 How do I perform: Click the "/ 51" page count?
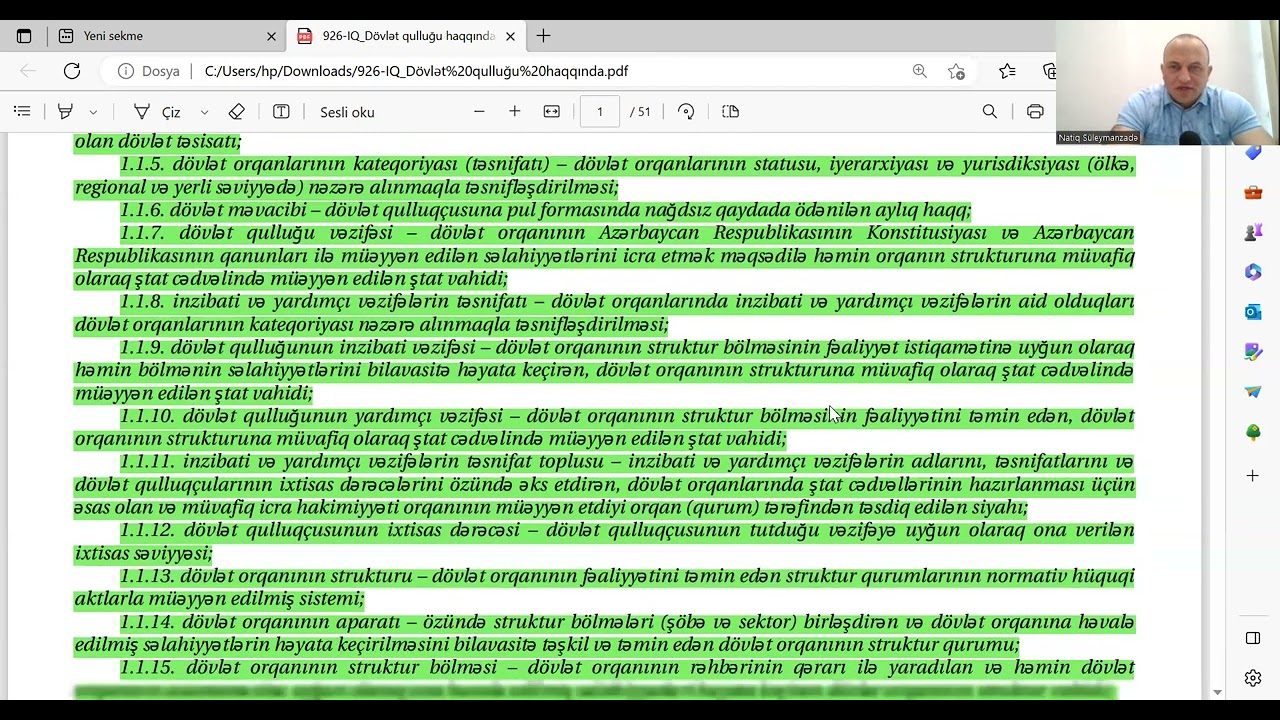640,112
